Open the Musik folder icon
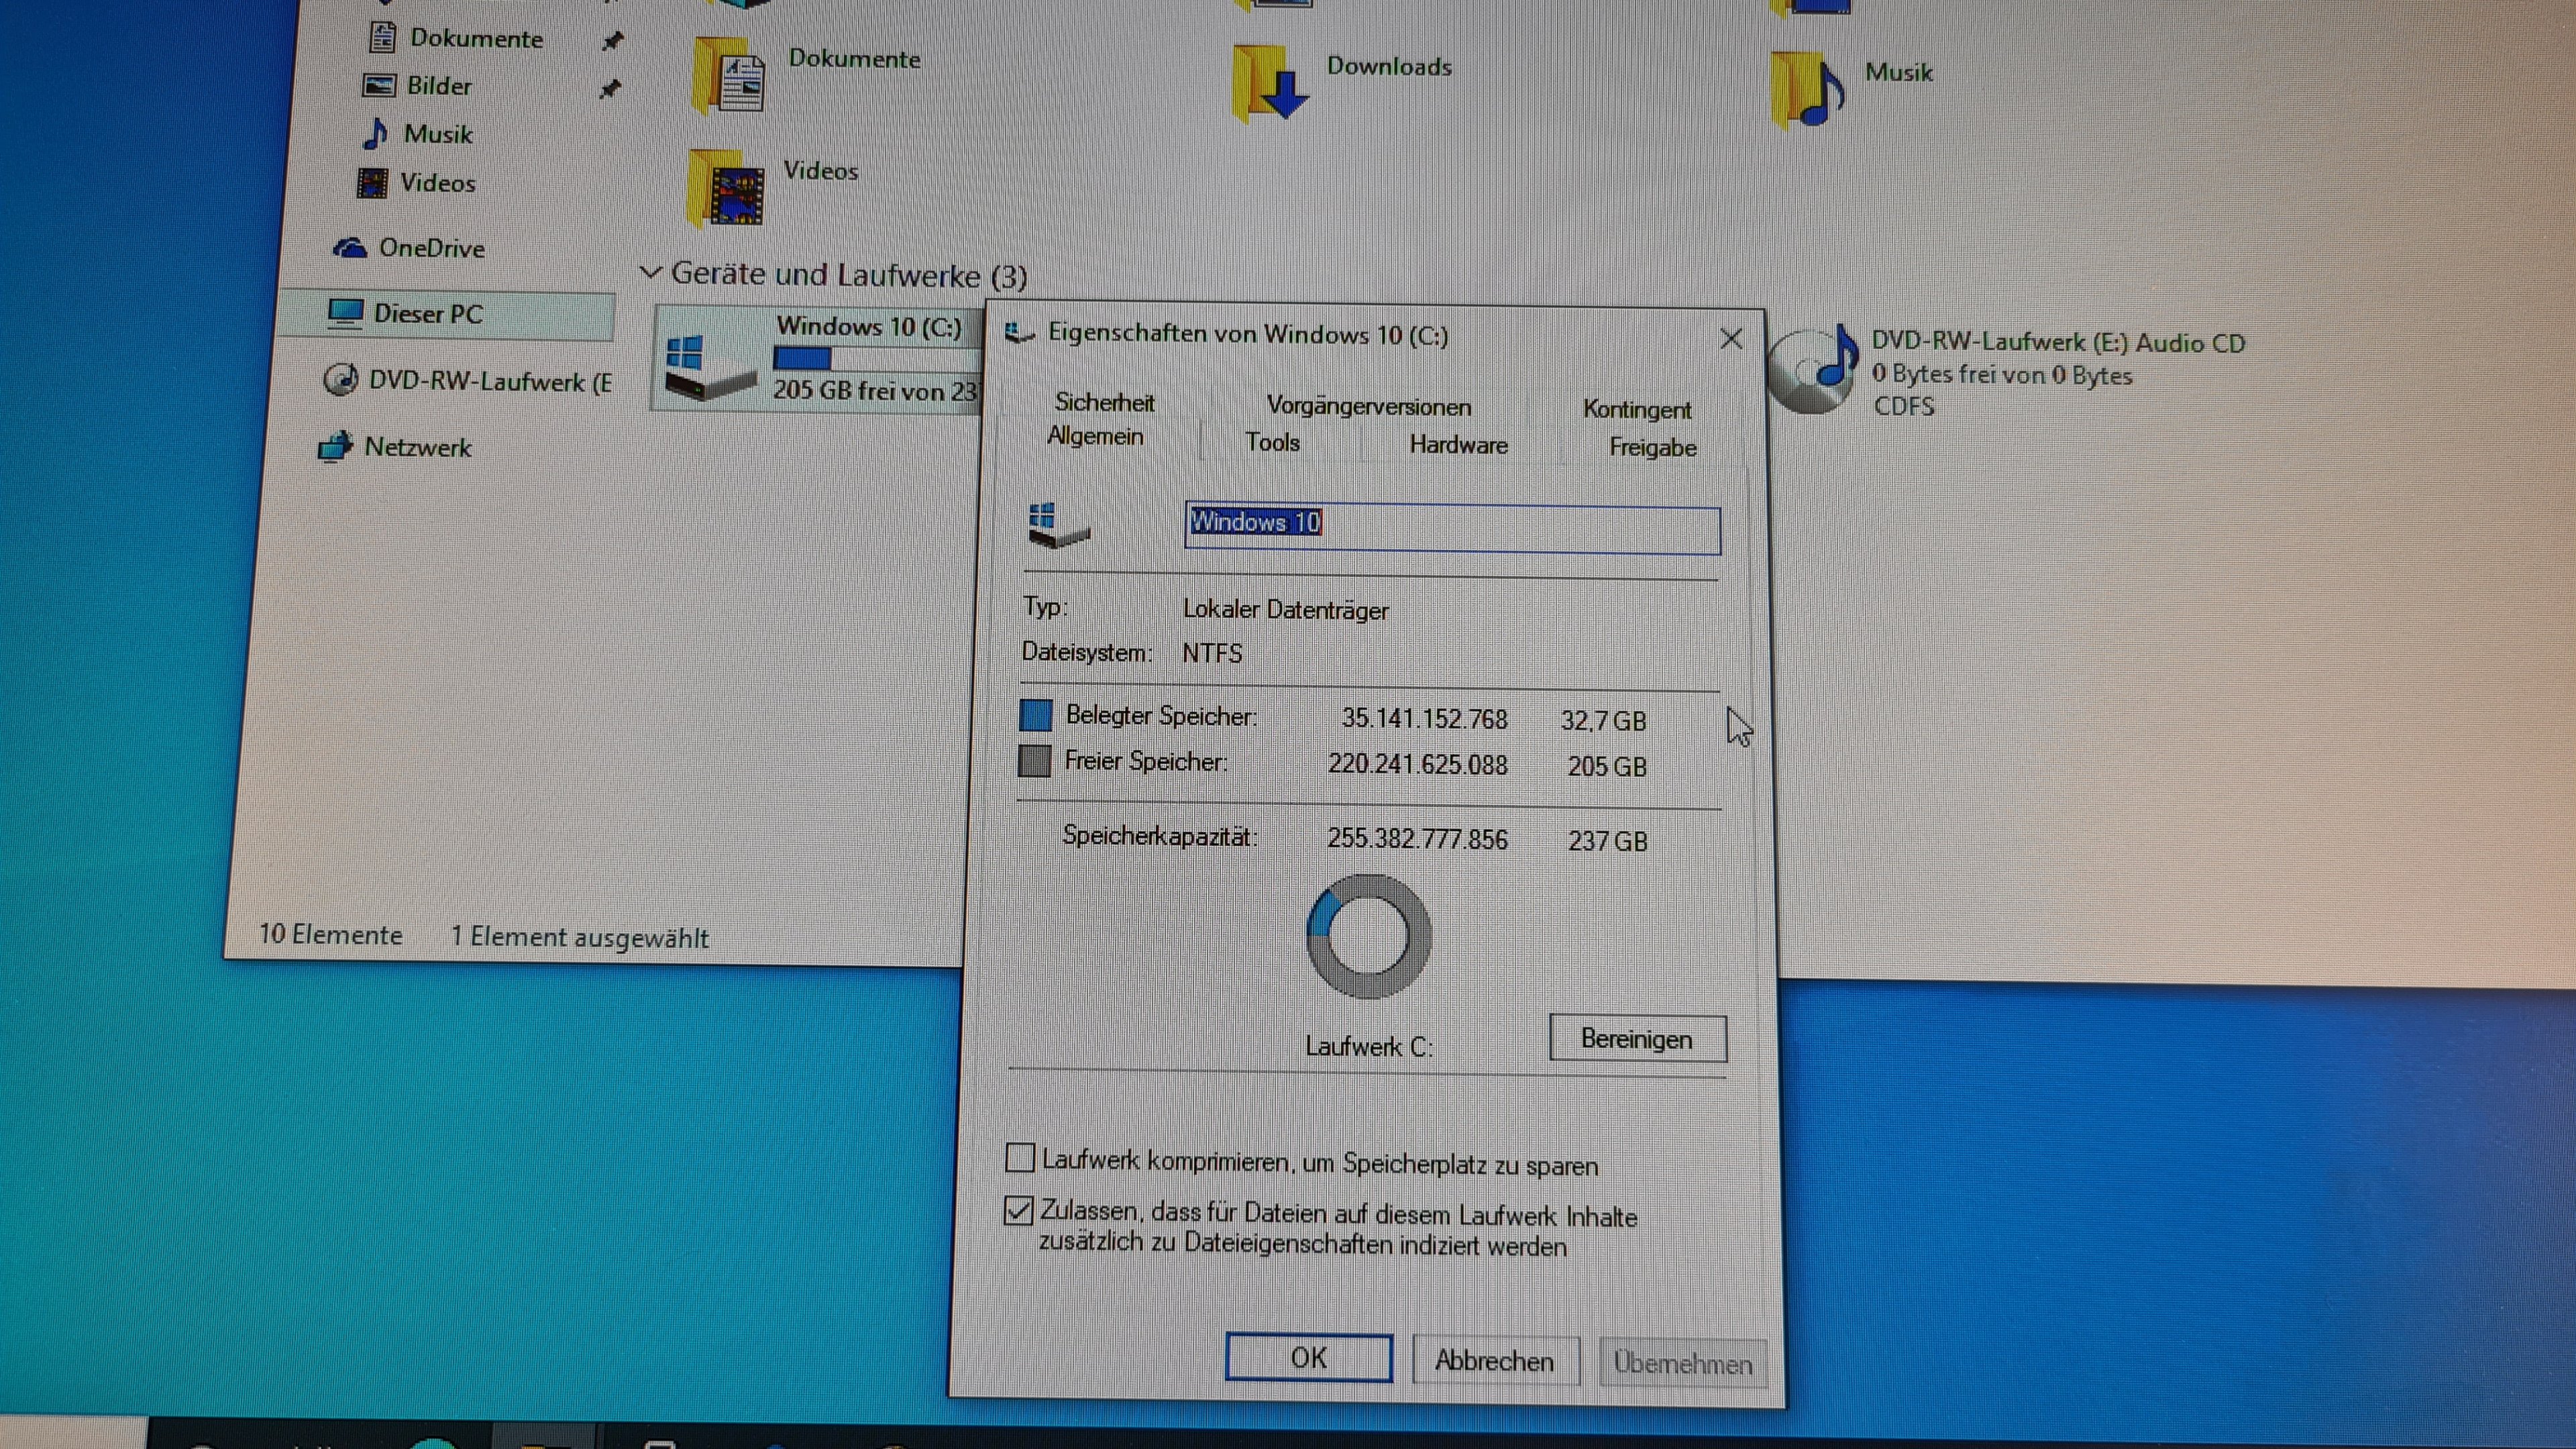Screen dimensions: 2576x1449 click(1807, 90)
